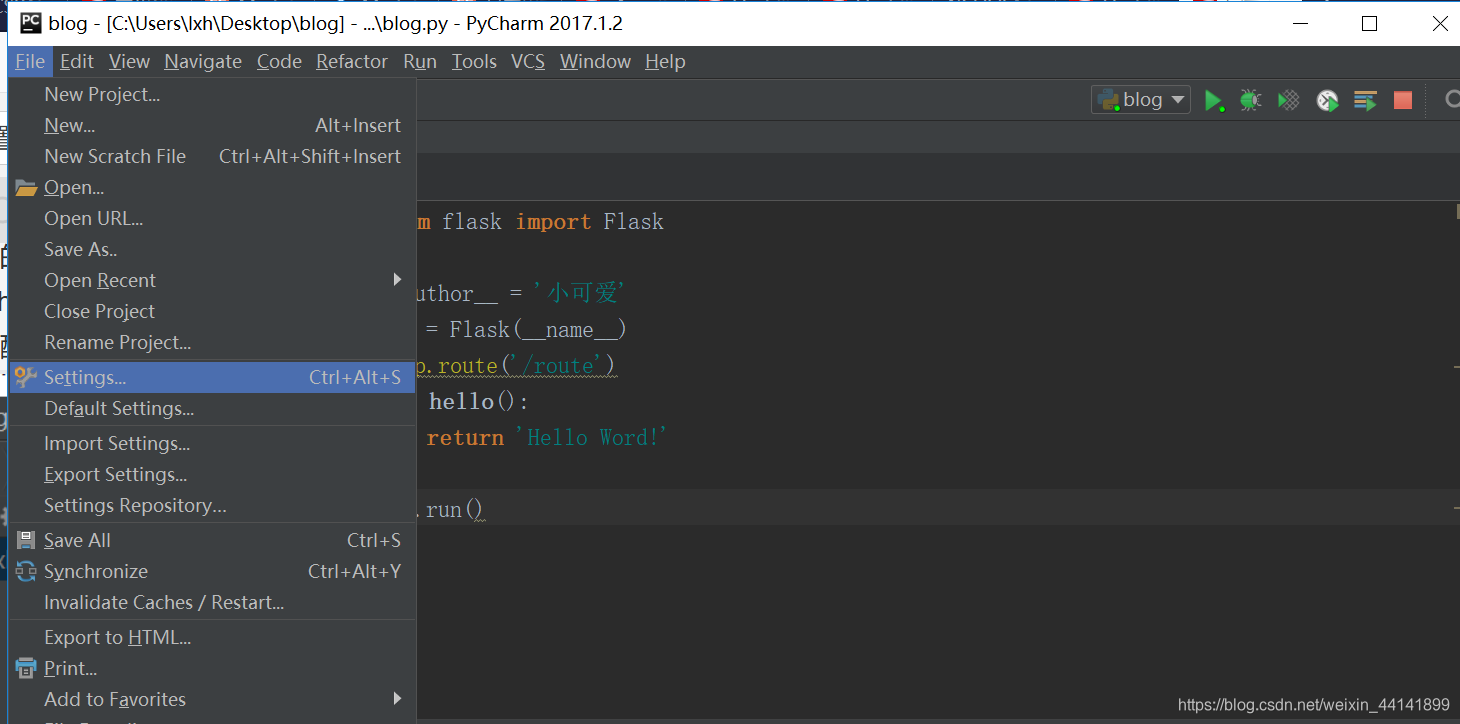Click 'flask import Flask' code line
The height and width of the screenshot is (724, 1460).
pyautogui.click(x=553, y=221)
